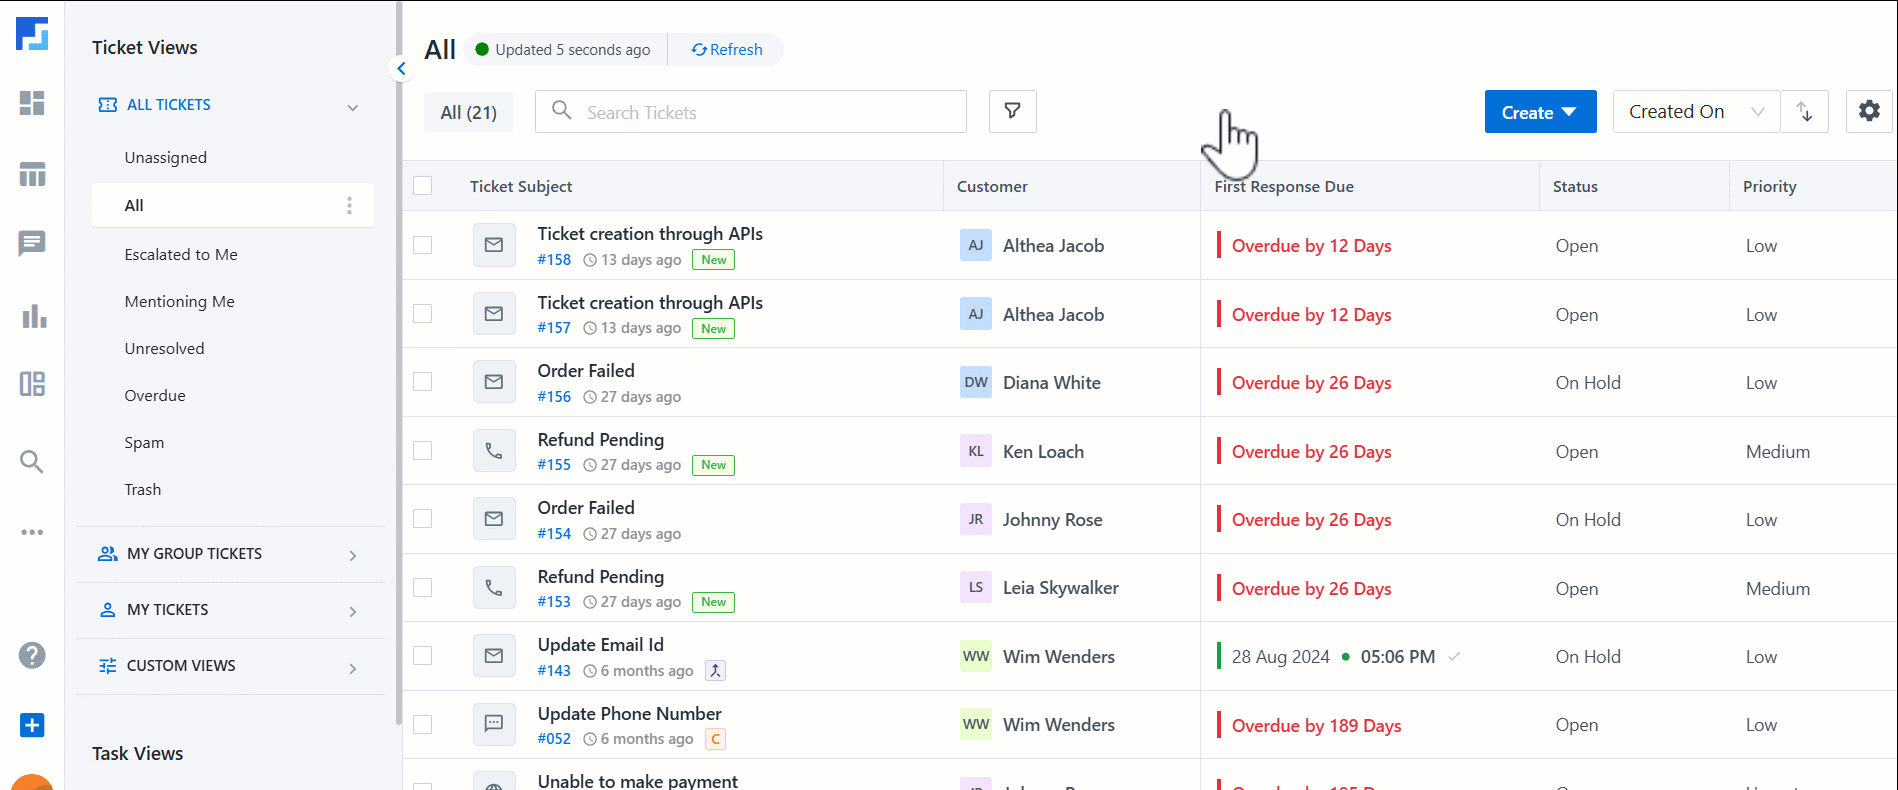1898x790 pixels.
Task: Click the orange C badge on ticket #052
Action: 715,739
